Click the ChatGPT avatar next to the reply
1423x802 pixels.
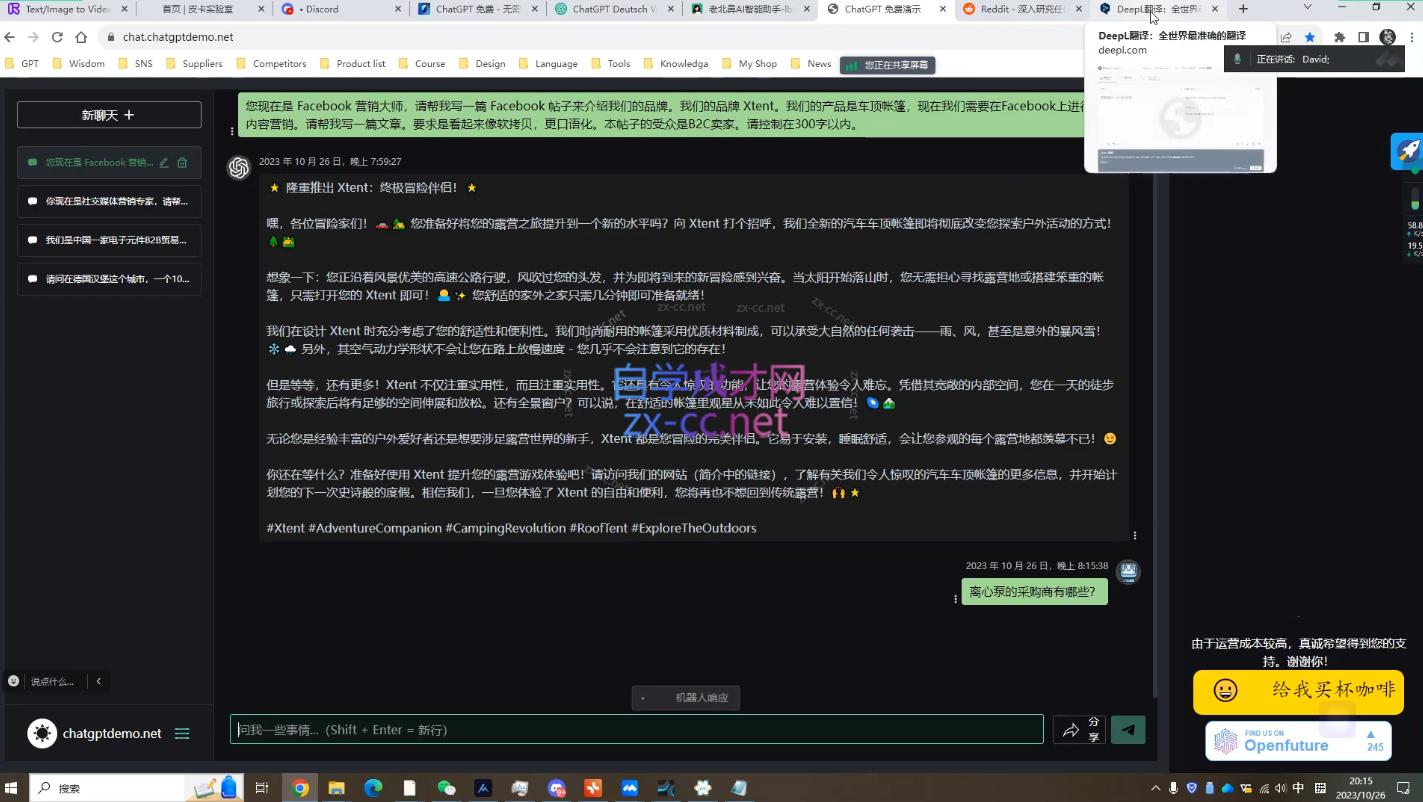click(238, 168)
